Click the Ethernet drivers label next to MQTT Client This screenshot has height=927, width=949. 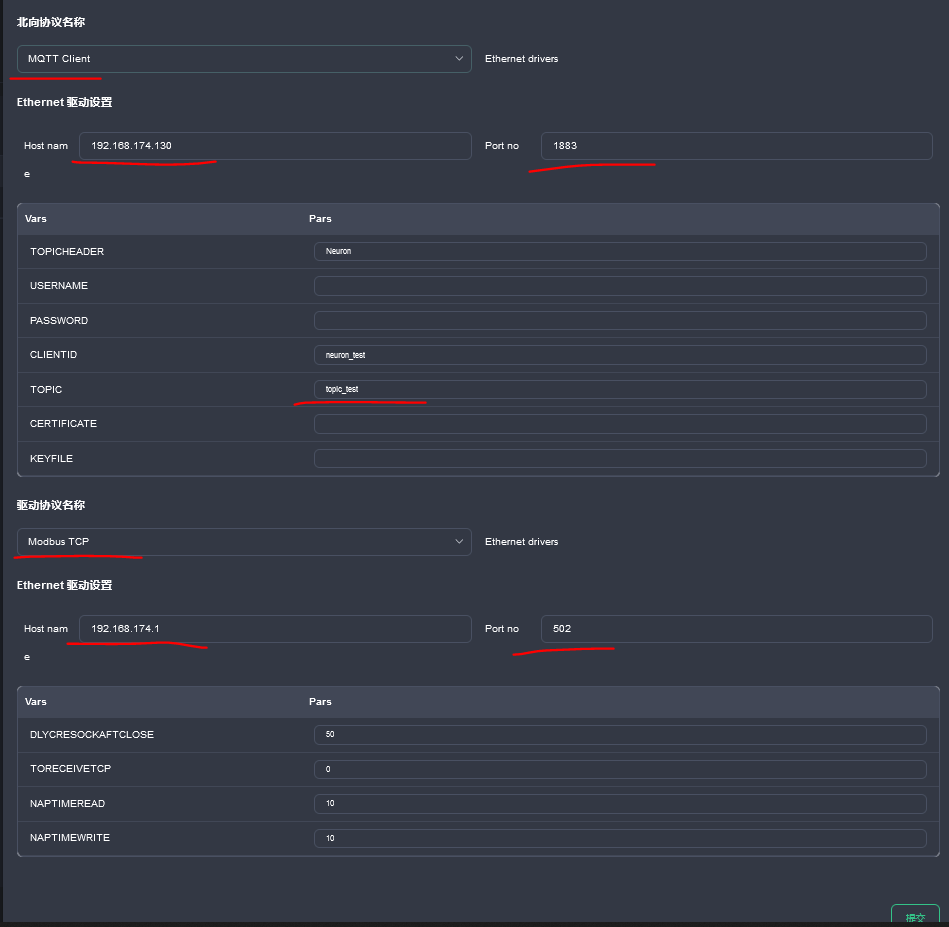point(521,59)
